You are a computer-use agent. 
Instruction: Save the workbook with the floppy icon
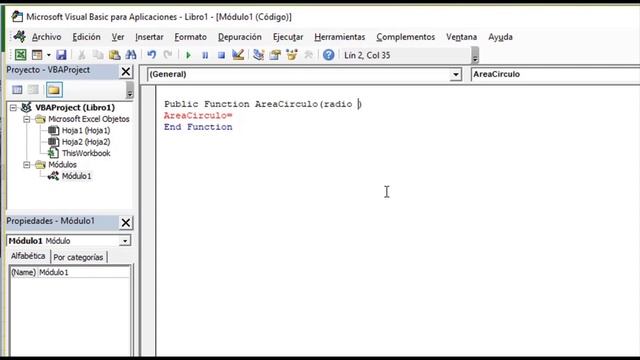(x=61, y=55)
